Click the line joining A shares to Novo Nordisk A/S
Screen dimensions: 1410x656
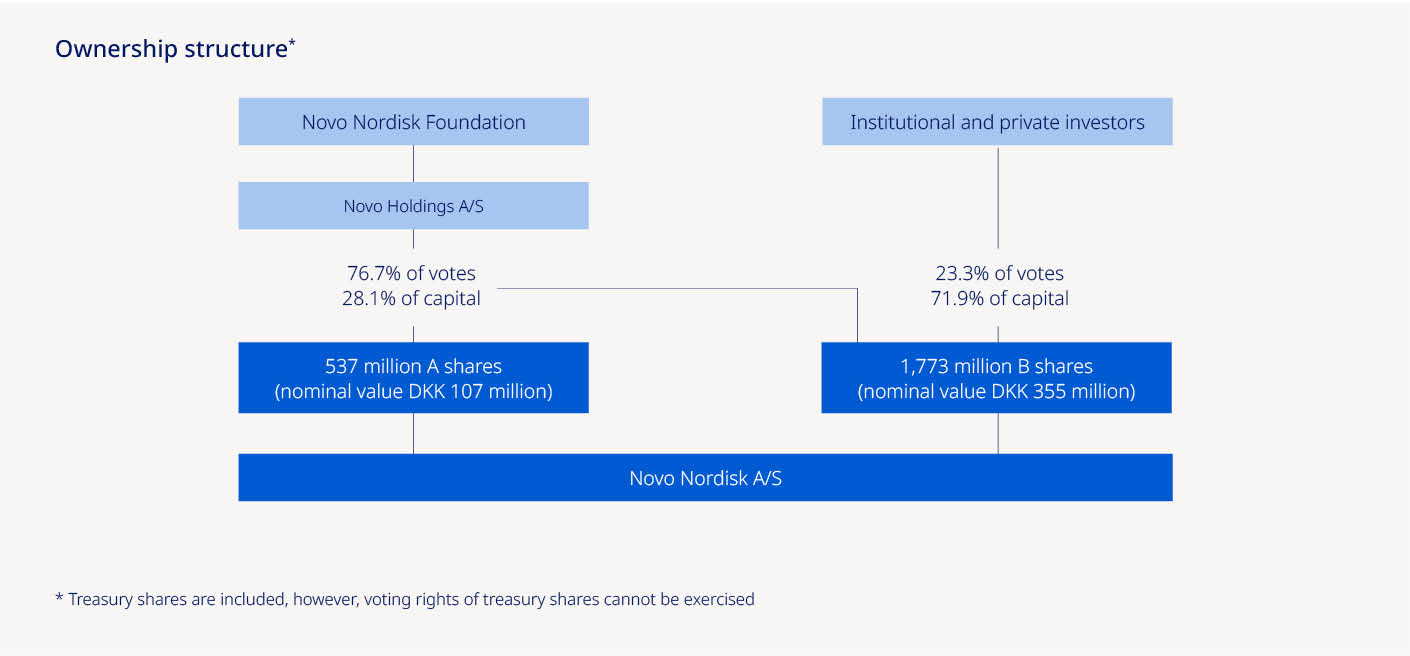413,433
